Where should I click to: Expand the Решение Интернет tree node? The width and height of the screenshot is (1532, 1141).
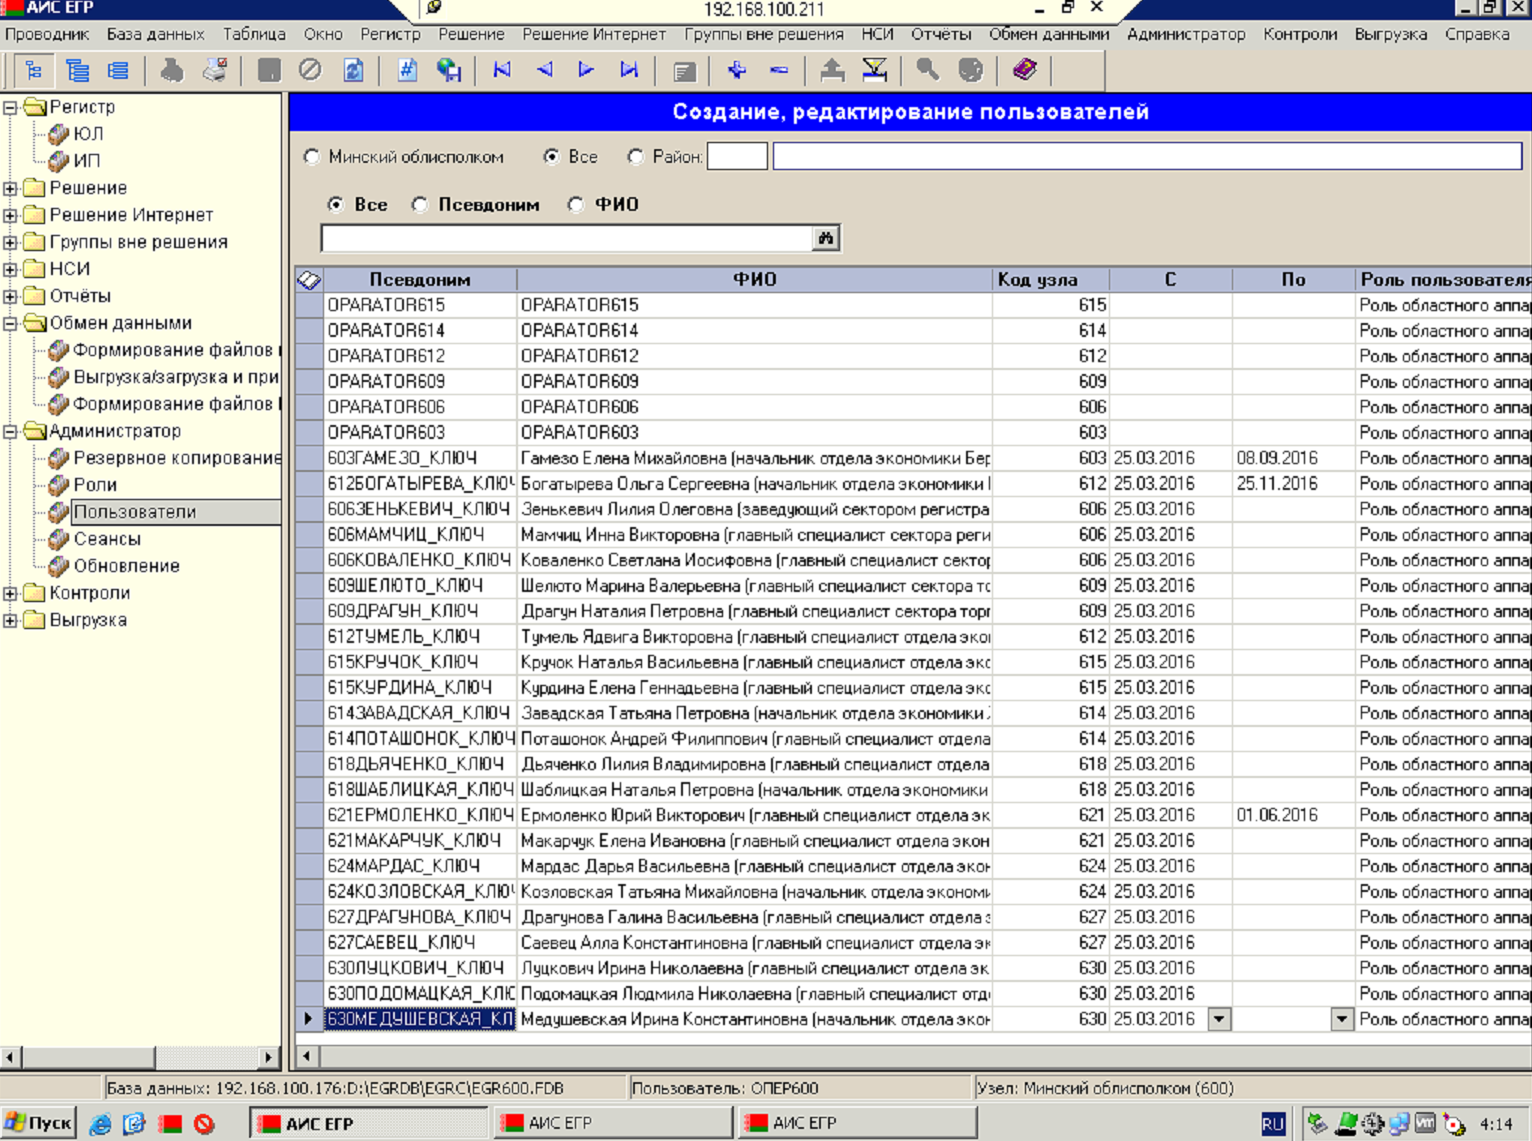10,215
